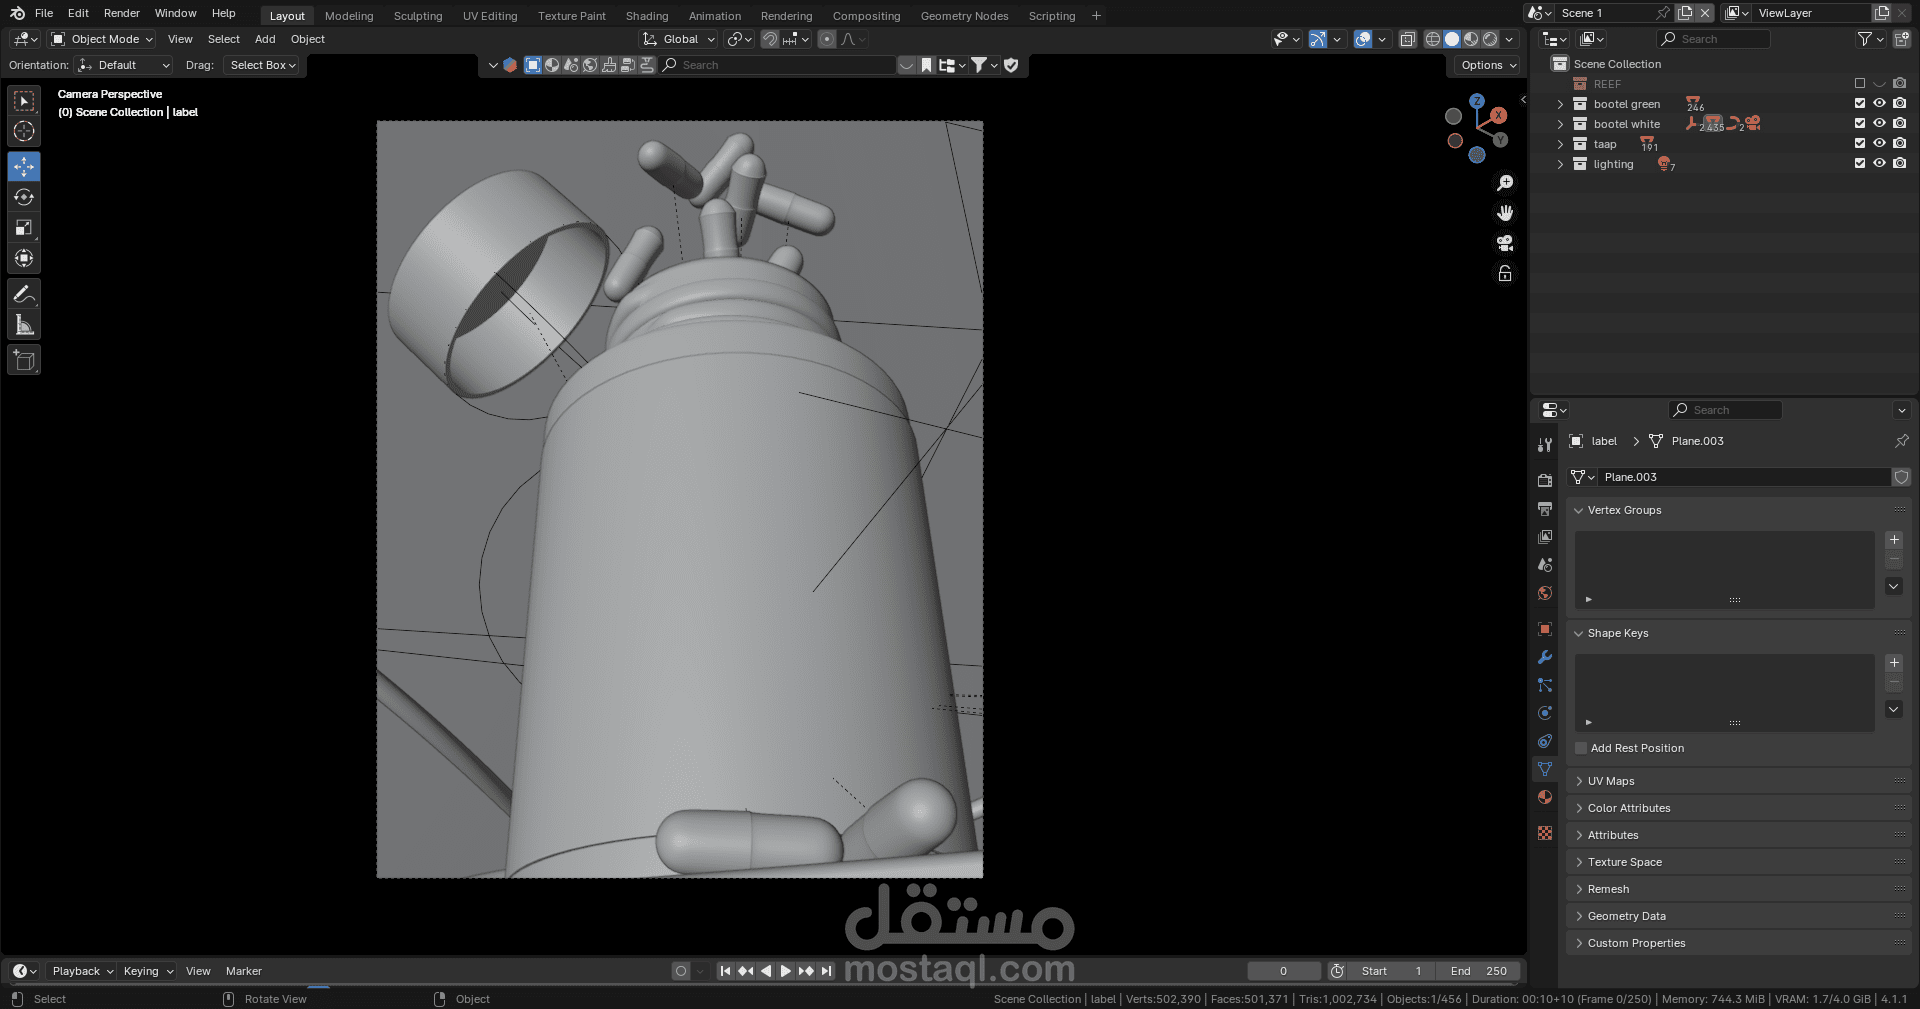Enable the Add Rest Position checkbox
This screenshot has width=1920, height=1009.
(1581, 748)
